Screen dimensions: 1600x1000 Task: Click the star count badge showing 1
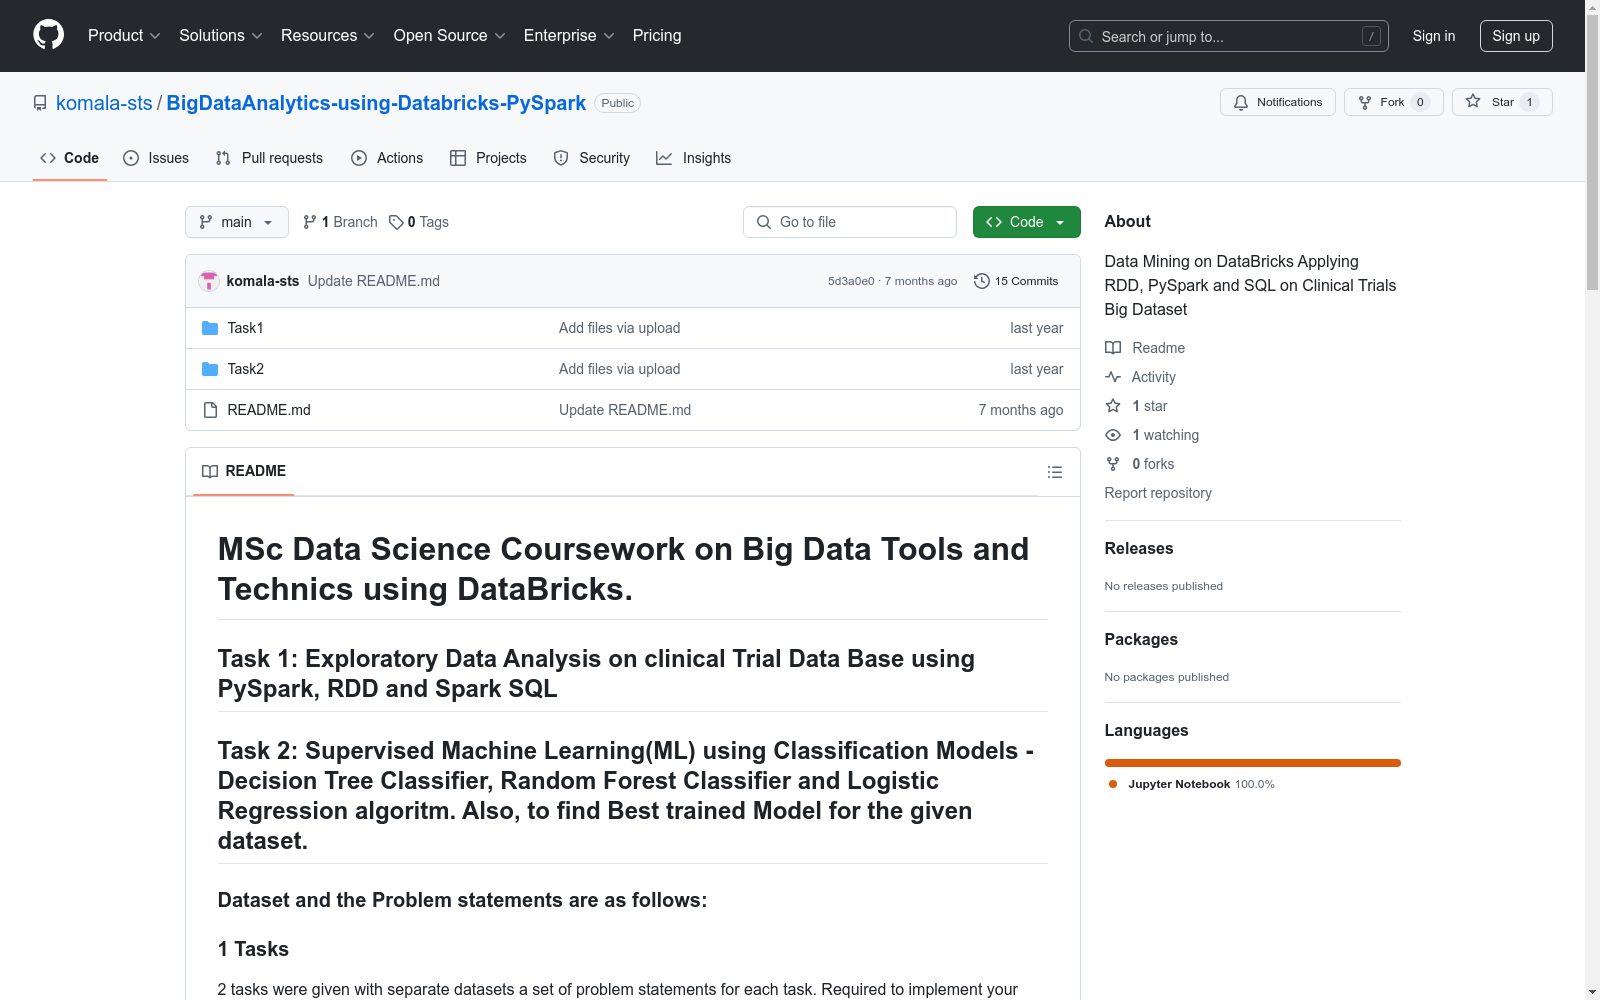click(1529, 102)
